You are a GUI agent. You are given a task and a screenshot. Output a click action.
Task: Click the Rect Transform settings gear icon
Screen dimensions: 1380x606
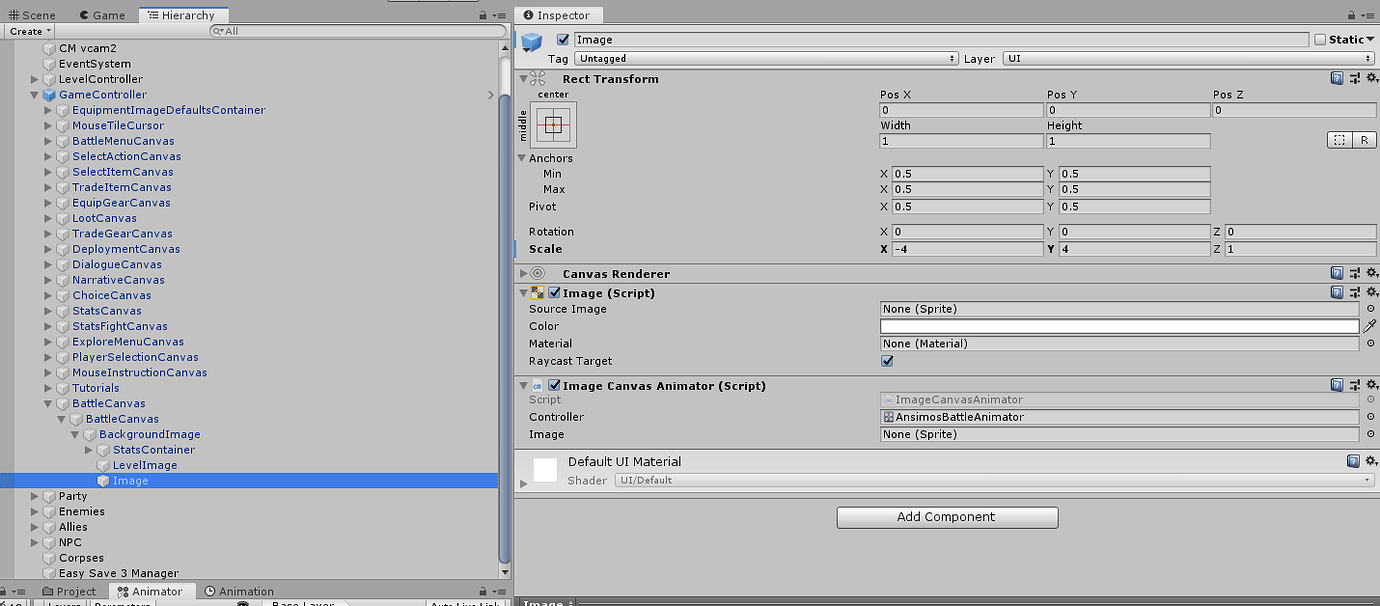(1372, 78)
